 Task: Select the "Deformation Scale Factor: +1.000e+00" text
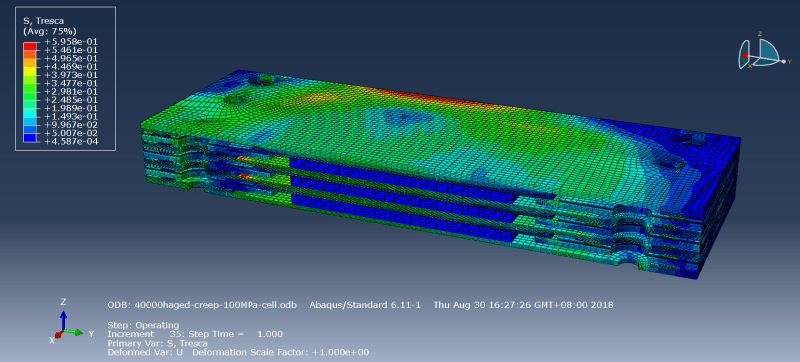coord(281,352)
